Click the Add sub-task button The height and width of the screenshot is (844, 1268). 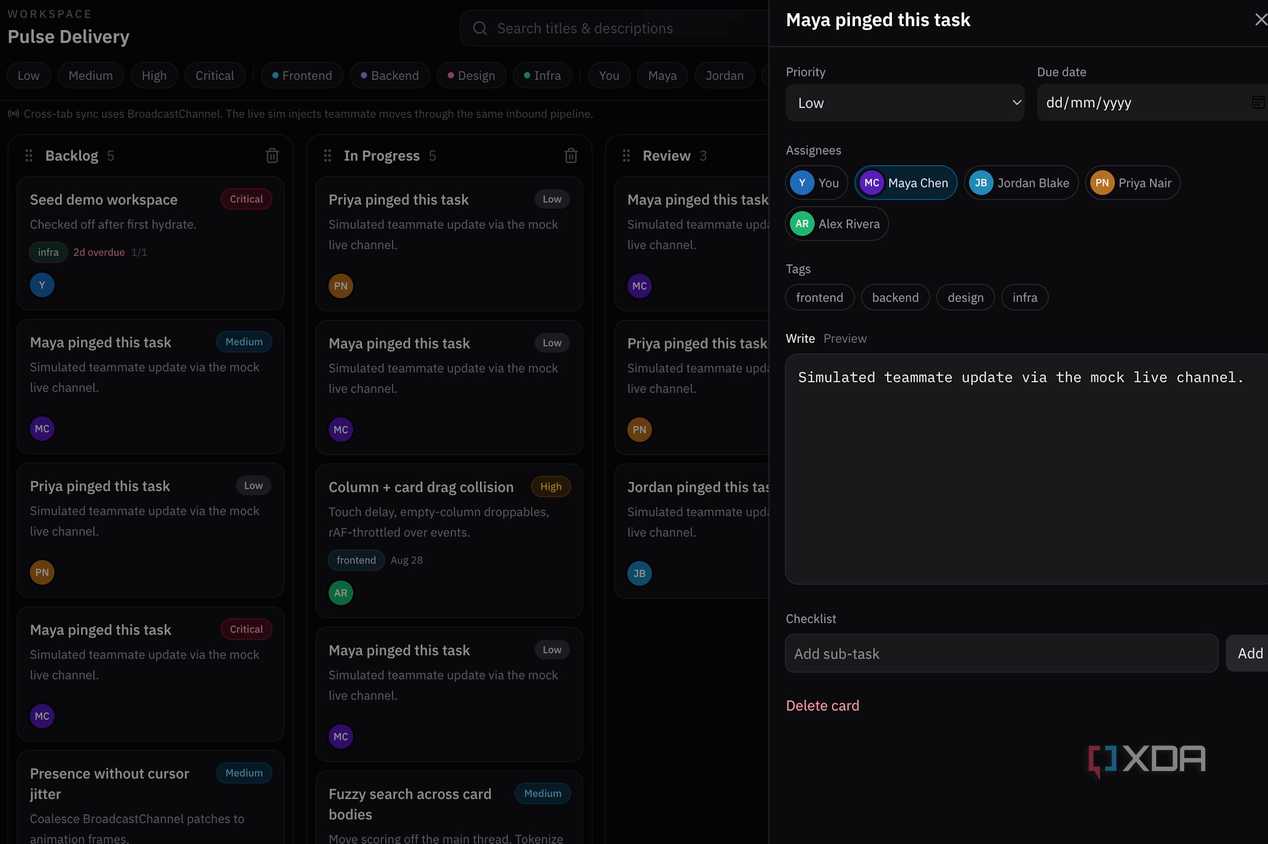coord(1248,653)
